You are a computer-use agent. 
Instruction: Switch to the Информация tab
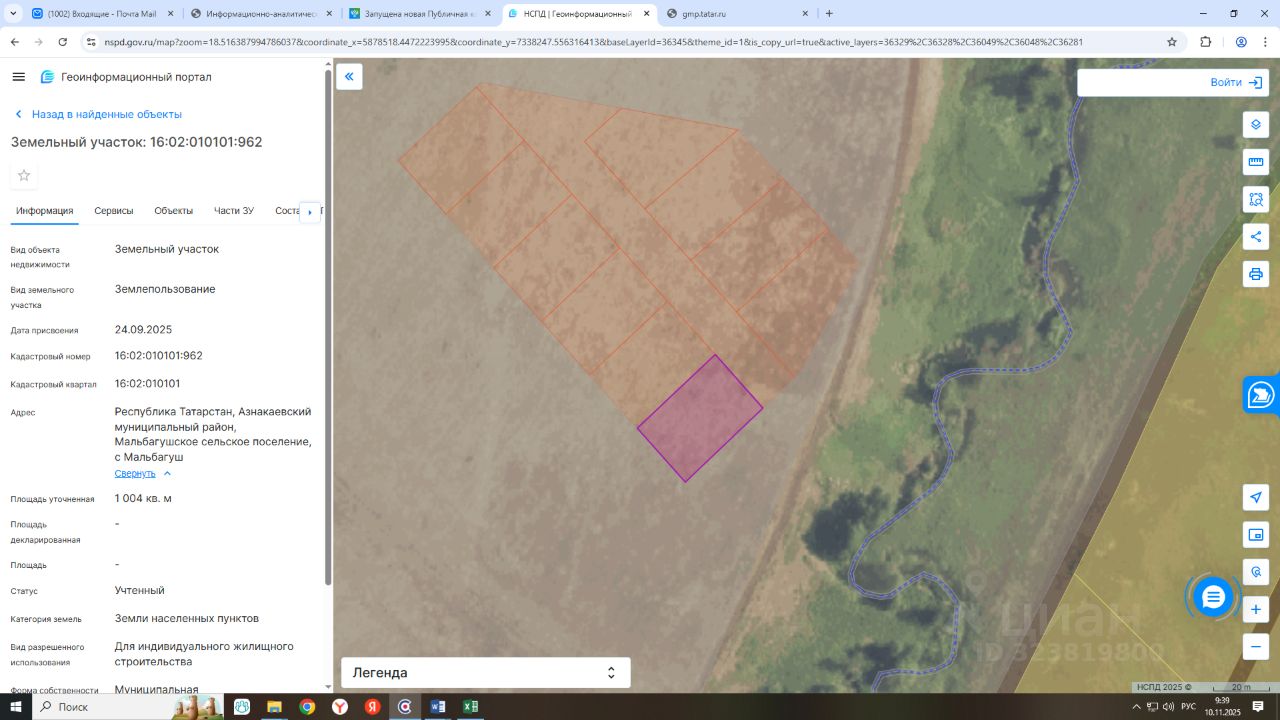[45, 211]
